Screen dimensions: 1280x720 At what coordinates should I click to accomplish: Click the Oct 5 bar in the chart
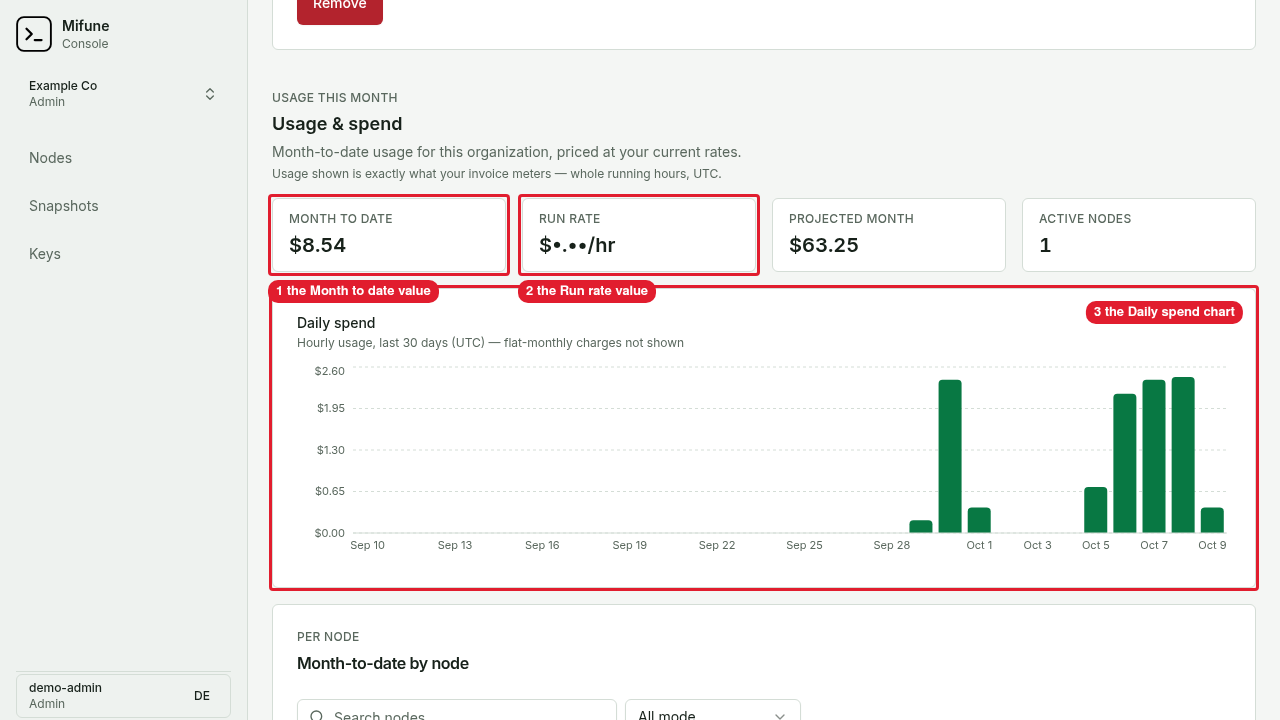click(x=1096, y=510)
